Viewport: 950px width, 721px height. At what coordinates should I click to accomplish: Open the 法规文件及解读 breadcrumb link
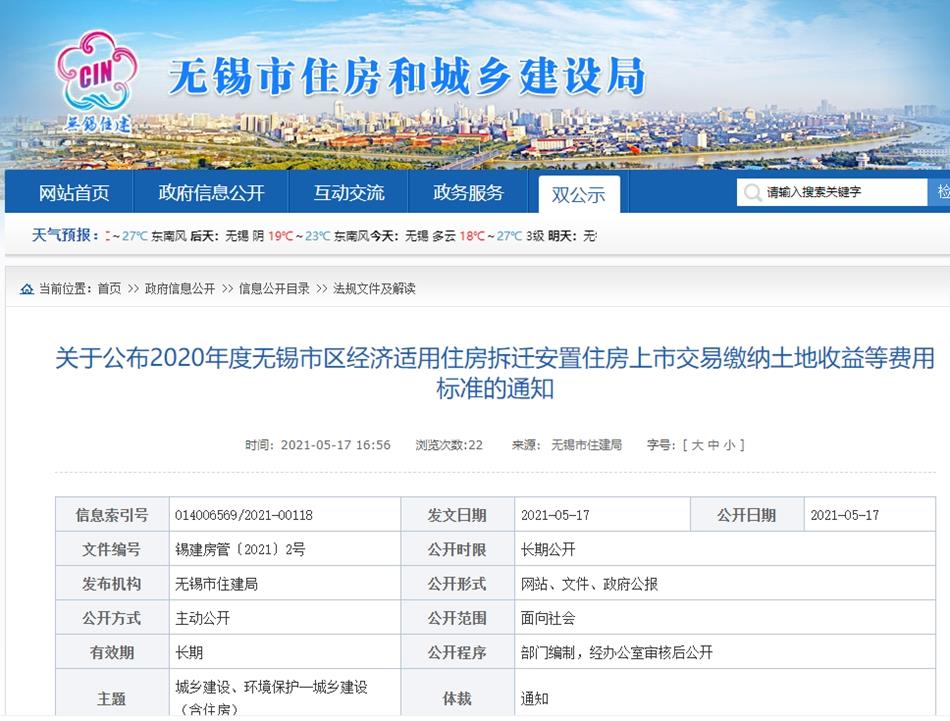(x=374, y=289)
